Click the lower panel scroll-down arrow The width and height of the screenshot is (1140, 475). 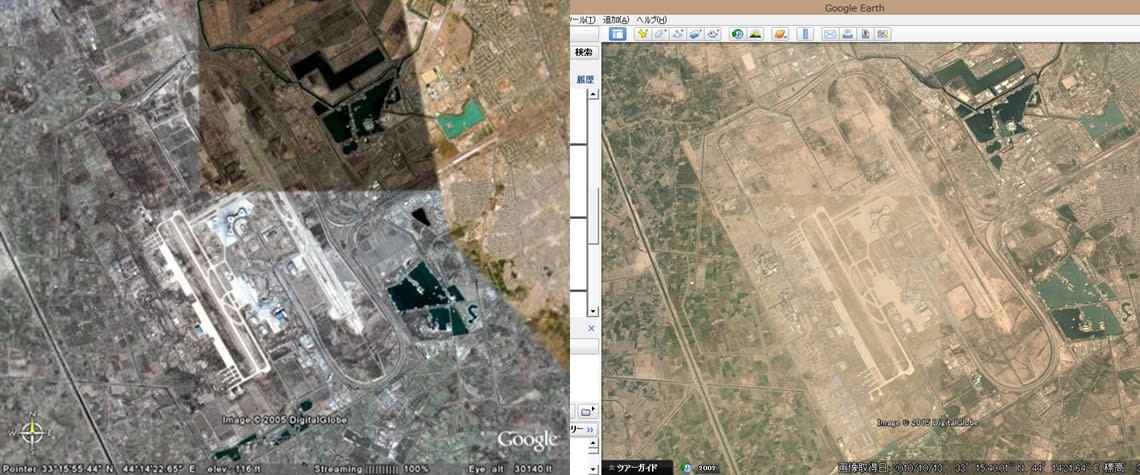pyautogui.click(x=593, y=469)
